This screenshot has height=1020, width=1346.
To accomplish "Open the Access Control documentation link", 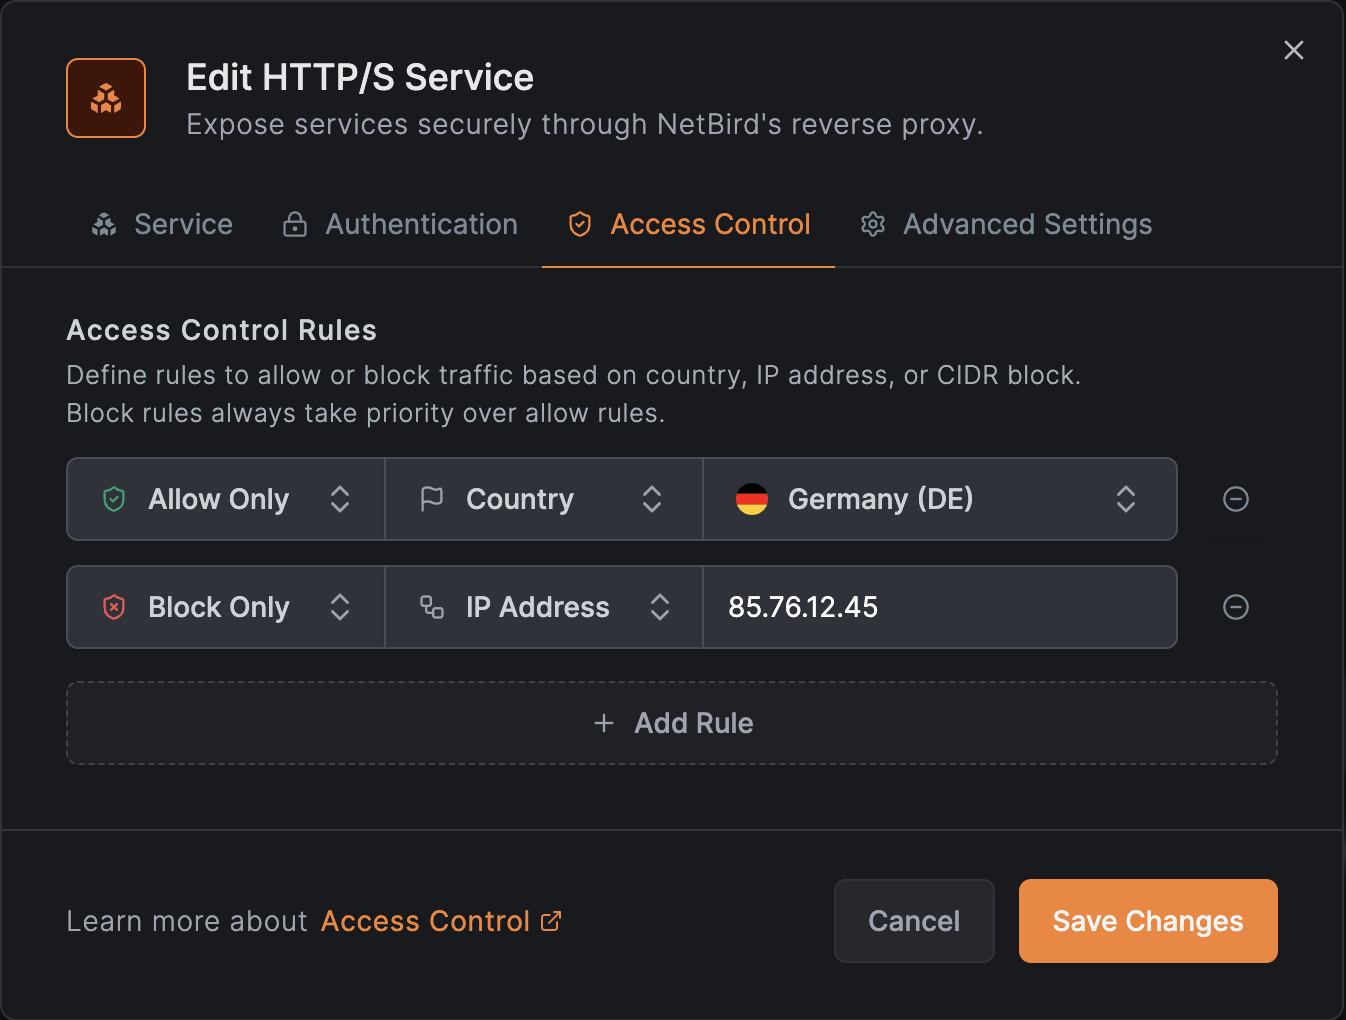I will pyautogui.click(x=440, y=921).
